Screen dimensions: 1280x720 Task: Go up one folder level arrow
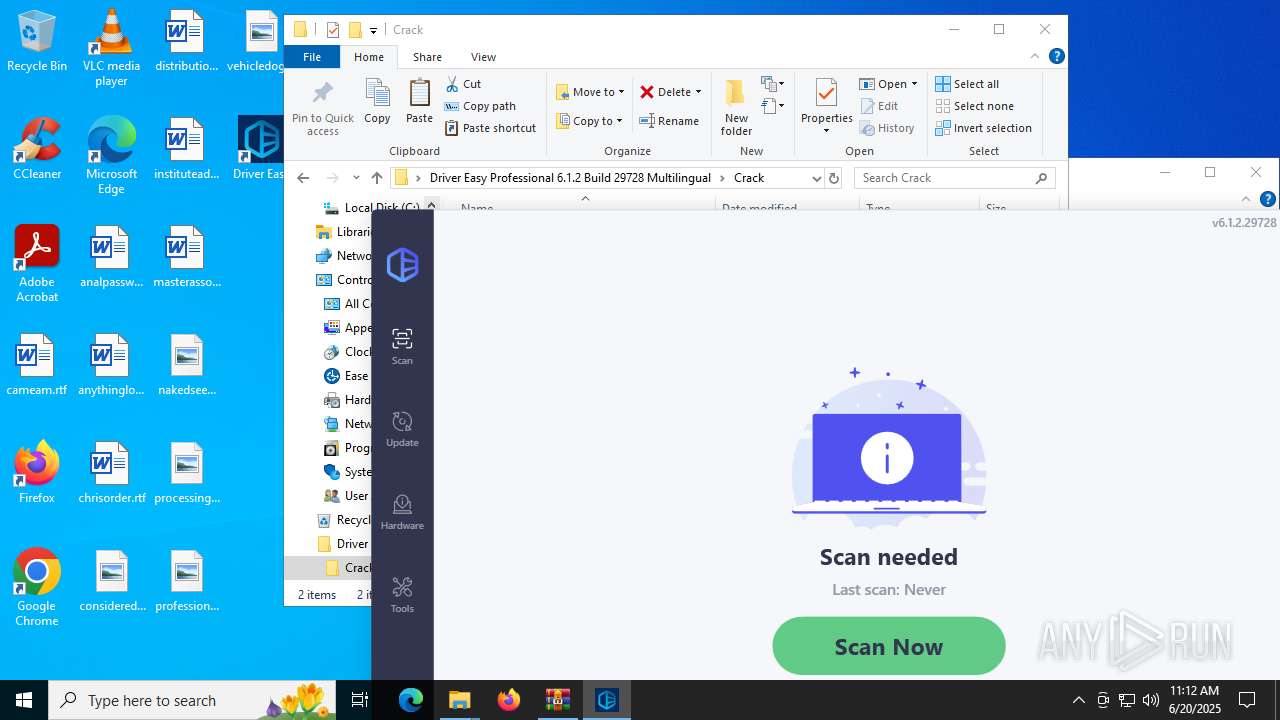click(377, 178)
